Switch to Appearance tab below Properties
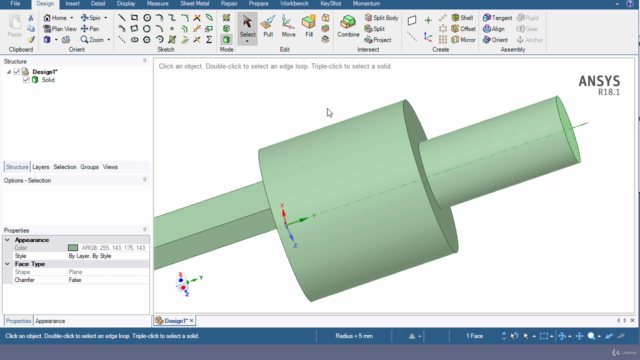640x360 pixels. [50, 321]
